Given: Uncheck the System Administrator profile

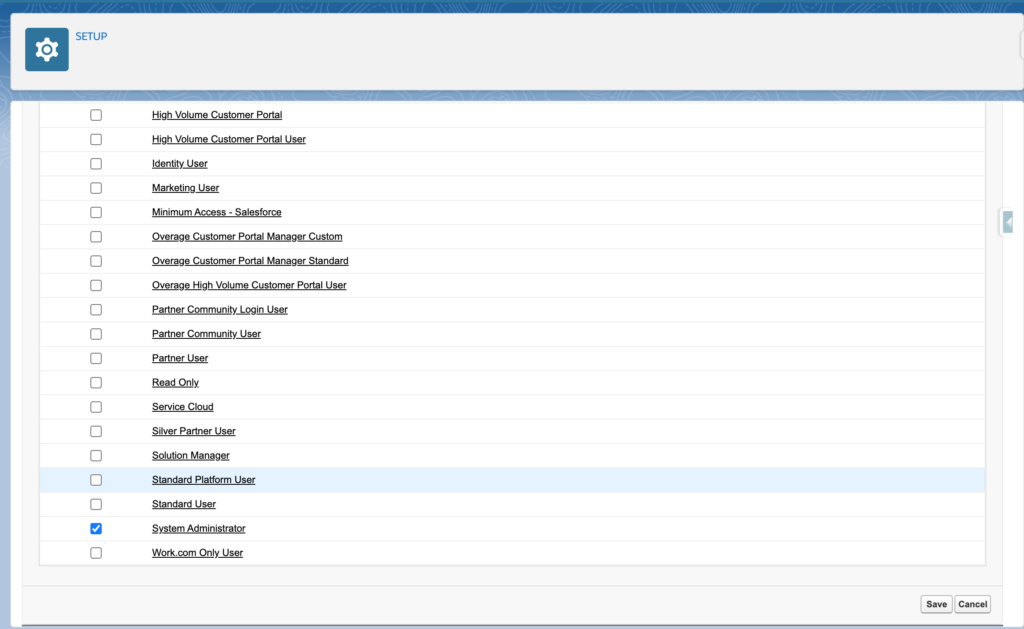Looking at the screenshot, I should [95, 528].
